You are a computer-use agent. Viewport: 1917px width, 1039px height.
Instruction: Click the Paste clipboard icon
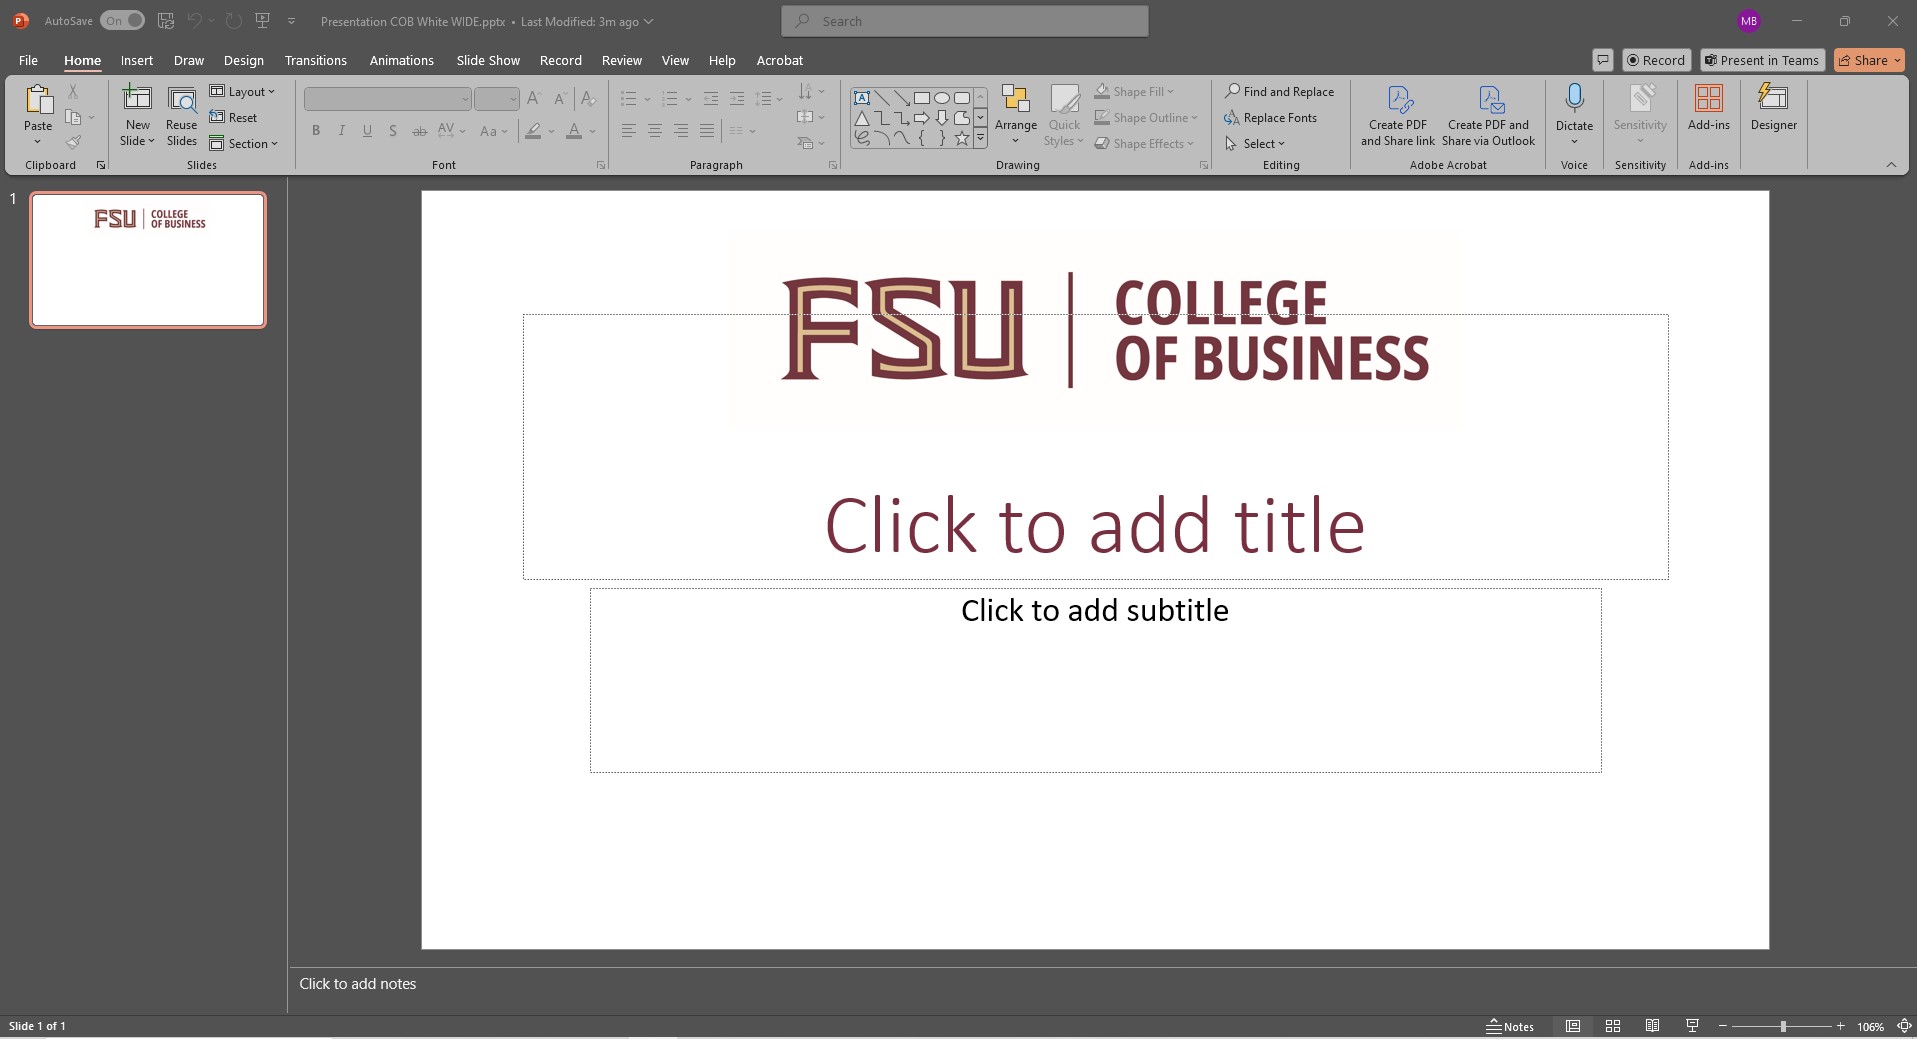click(x=38, y=100)
